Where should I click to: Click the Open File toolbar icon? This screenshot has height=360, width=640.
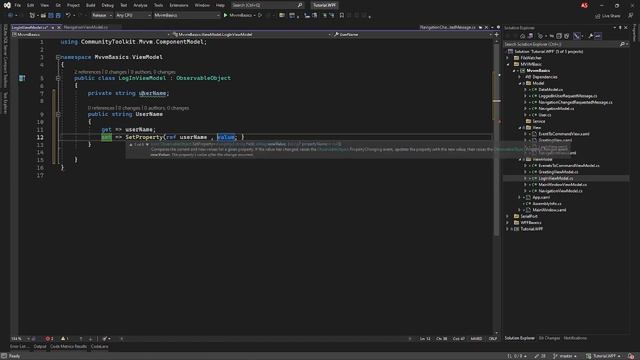(x=43, y=16)
